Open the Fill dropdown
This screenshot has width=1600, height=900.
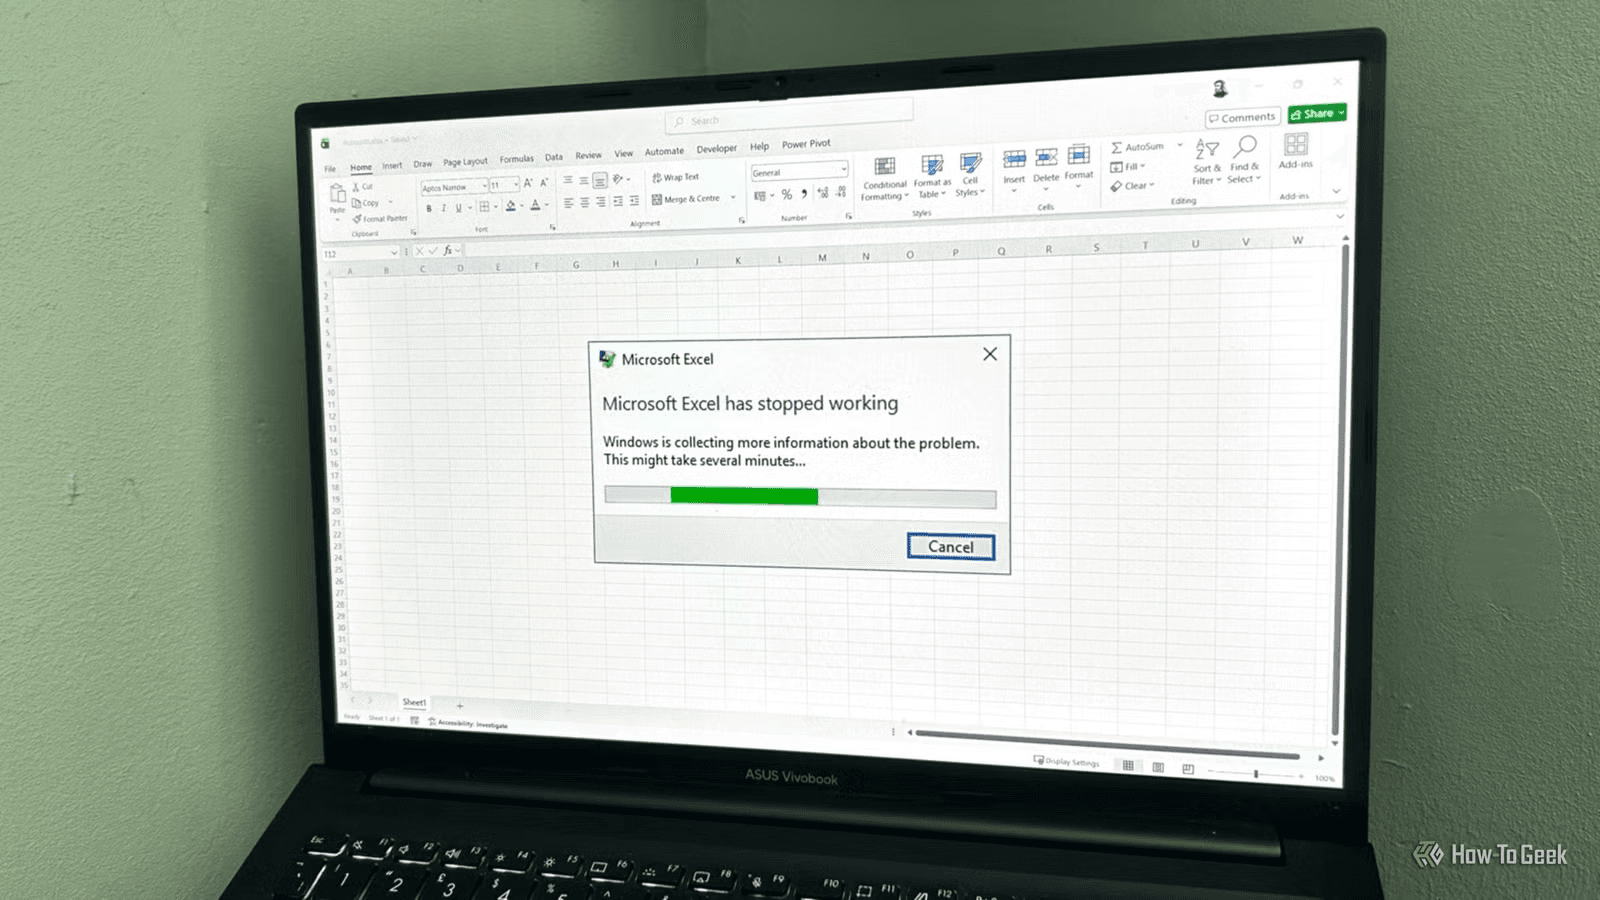click(x=1128, y=167)
